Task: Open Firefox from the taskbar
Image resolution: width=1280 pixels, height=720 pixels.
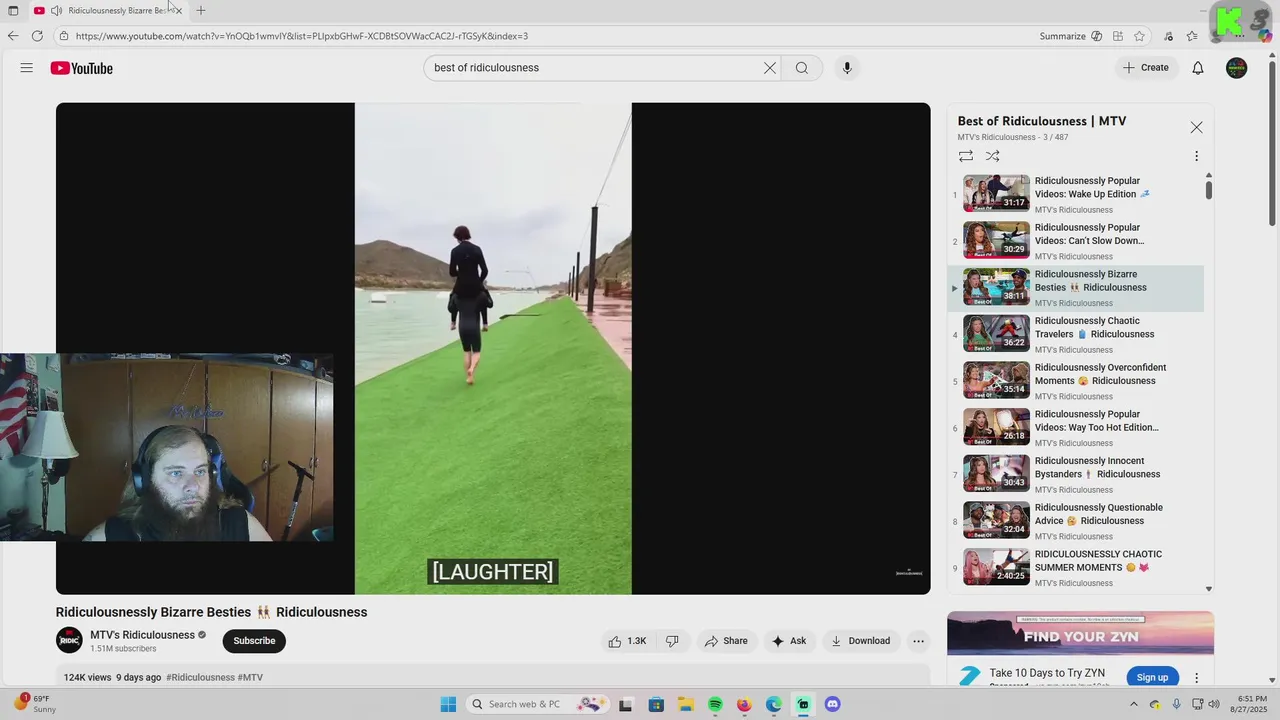Action: [x=744, y=704]
